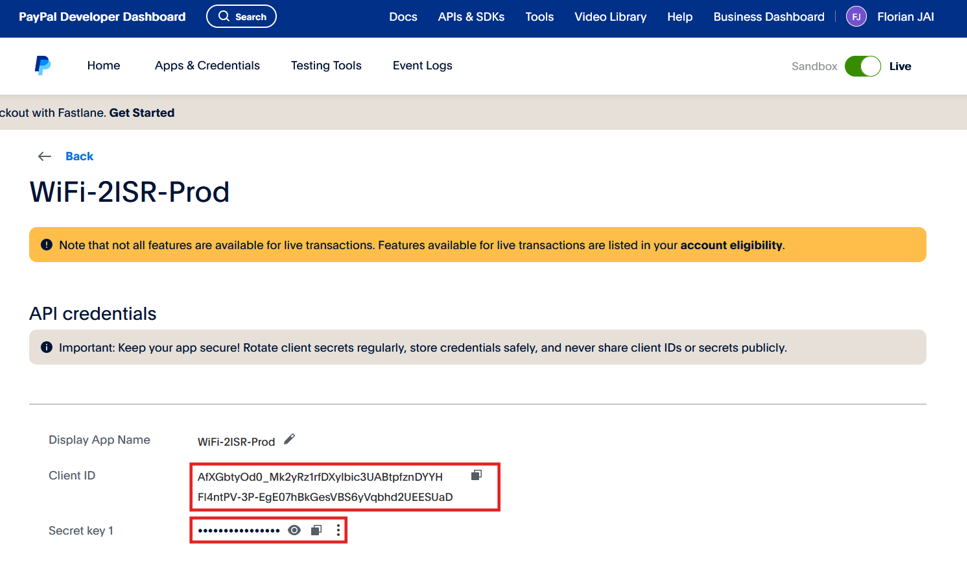Viewport: 967px width, 574px height.
Task: Open the Event Logs tab
Action: pyautogui.click(x=422, y=66)
